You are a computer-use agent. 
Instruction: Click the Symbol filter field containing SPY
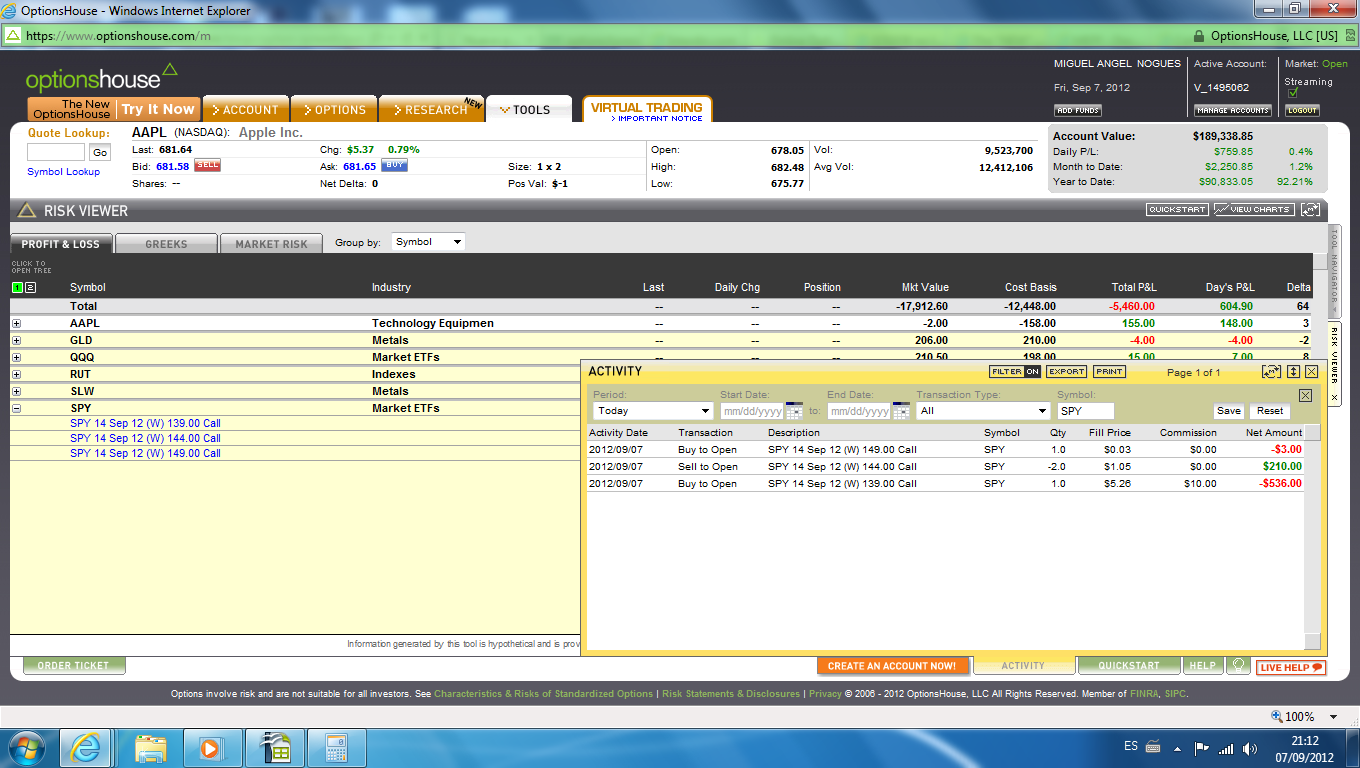click(x=1085, y=411)
